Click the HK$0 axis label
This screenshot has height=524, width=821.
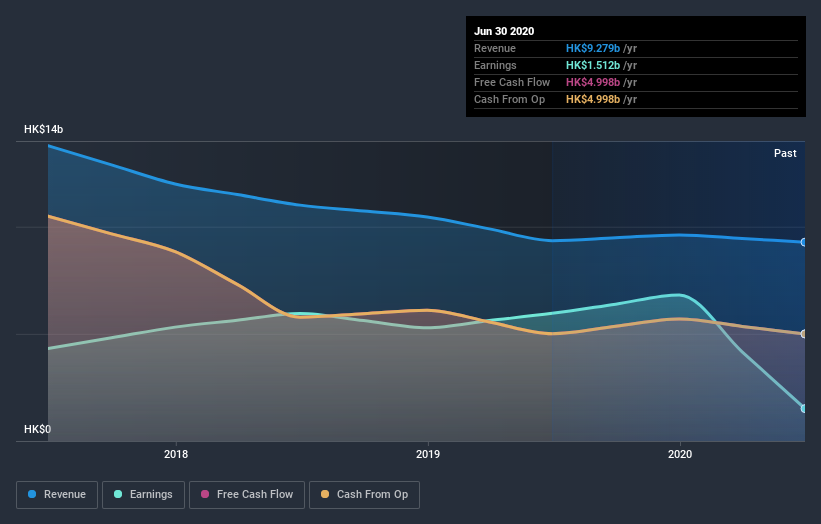click(37, 429)
